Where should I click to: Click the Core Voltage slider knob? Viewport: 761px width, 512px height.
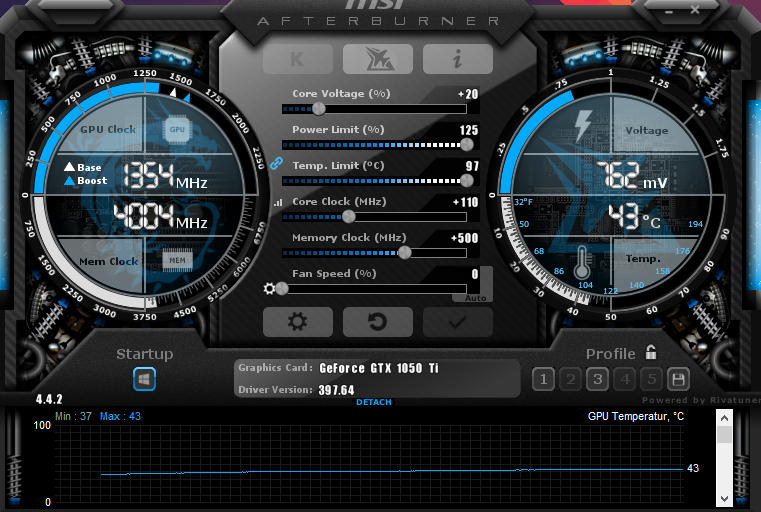319,109
